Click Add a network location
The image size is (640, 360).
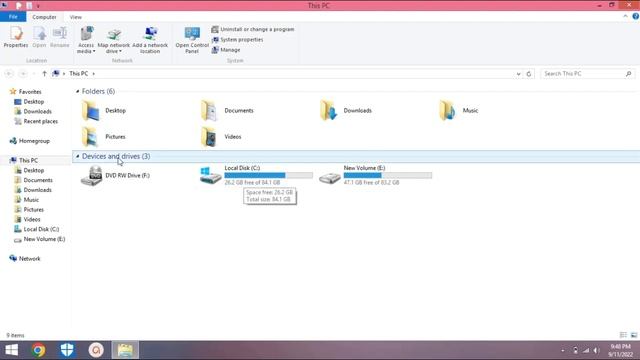point(150,40)
